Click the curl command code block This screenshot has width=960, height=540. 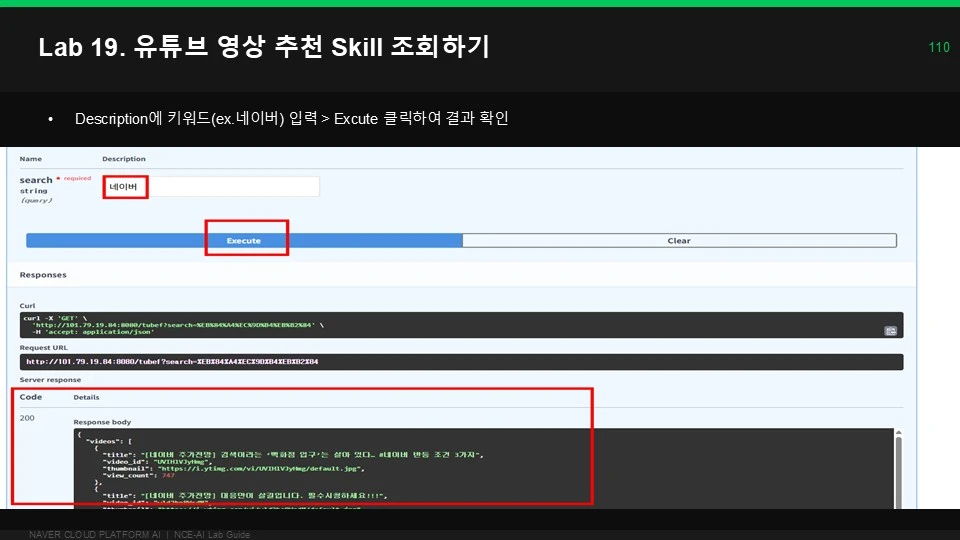click(461, 325)
